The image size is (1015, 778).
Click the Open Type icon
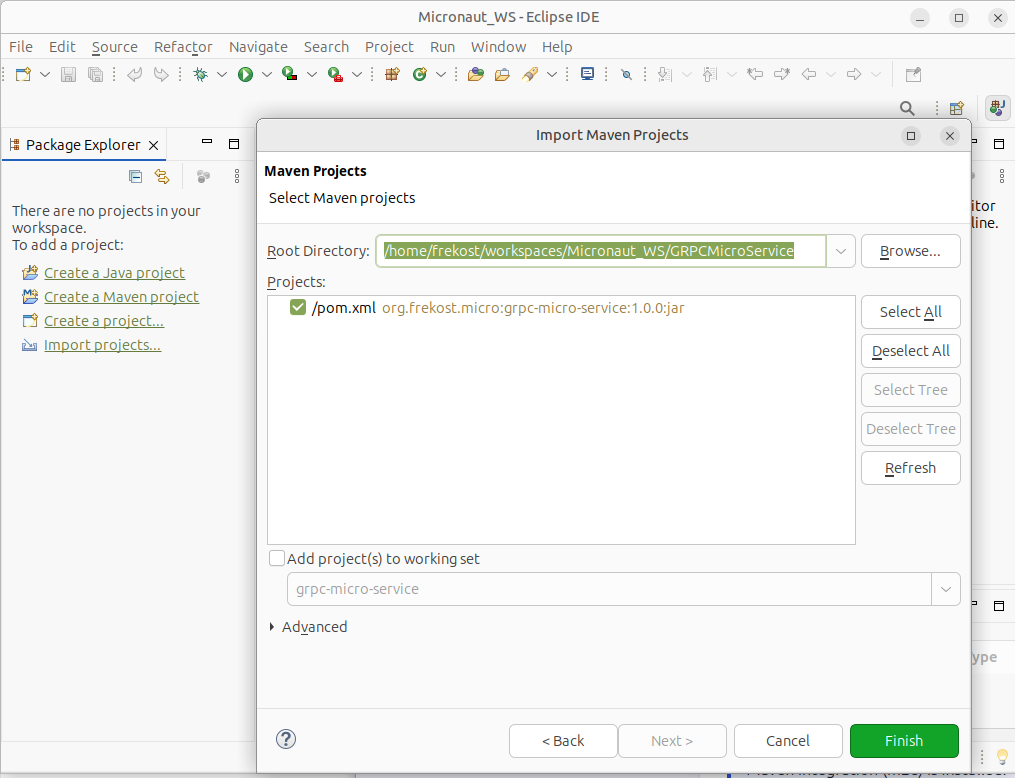pos(476,74)
